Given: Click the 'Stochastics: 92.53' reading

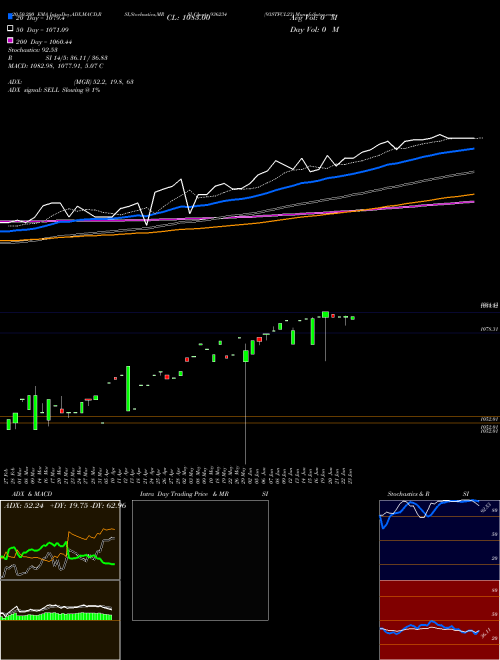Looking at the screenshot, I should click(x=32, y=50).
